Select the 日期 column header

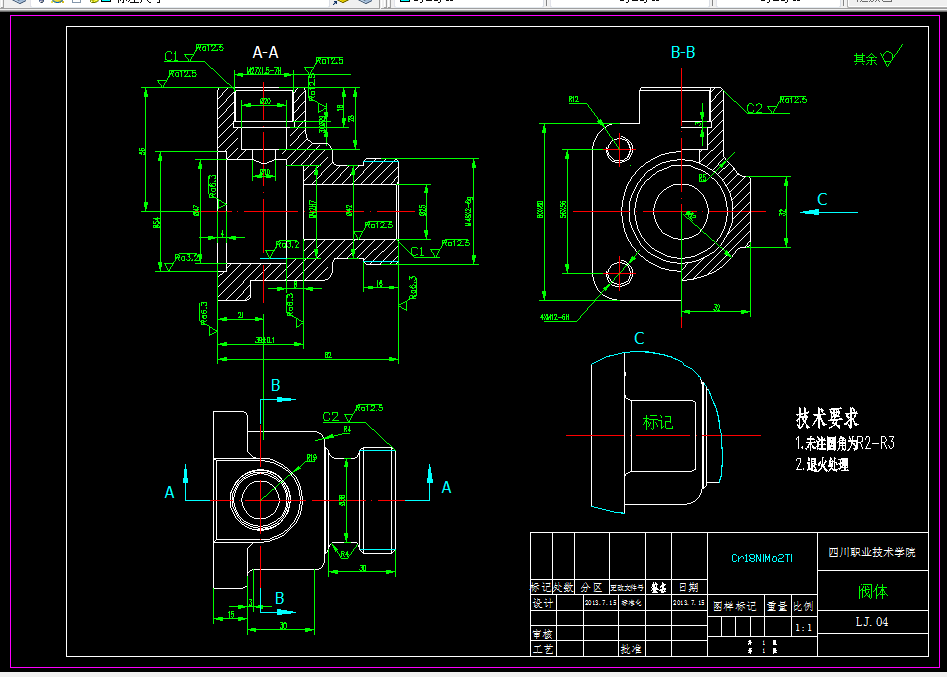[x=689, y=587]
